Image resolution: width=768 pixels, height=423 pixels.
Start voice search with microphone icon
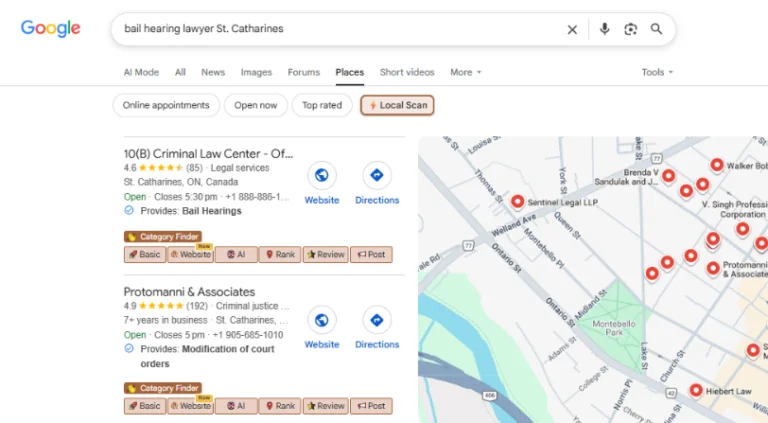coord(604,29)
